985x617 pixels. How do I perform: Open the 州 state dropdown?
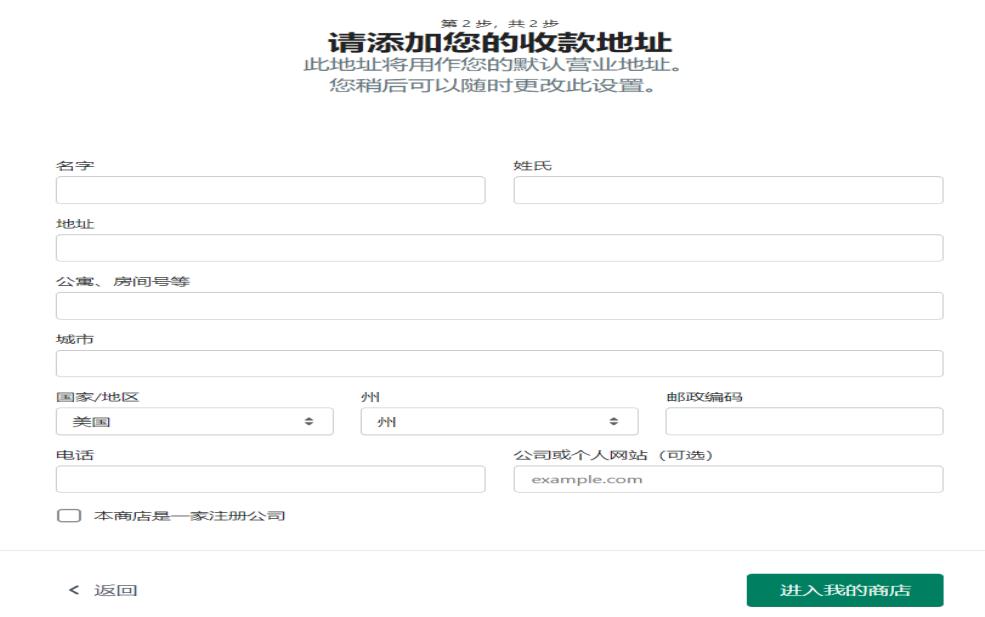tap(499, 422)
